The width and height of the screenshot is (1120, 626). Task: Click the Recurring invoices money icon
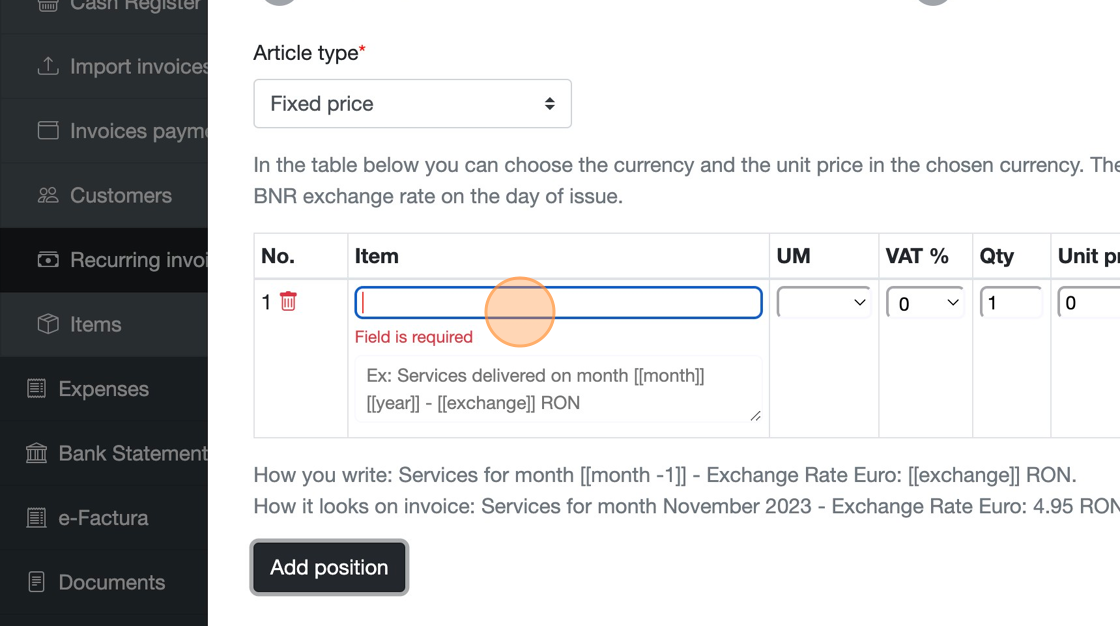pyautogui.click(x=47, y=260)
